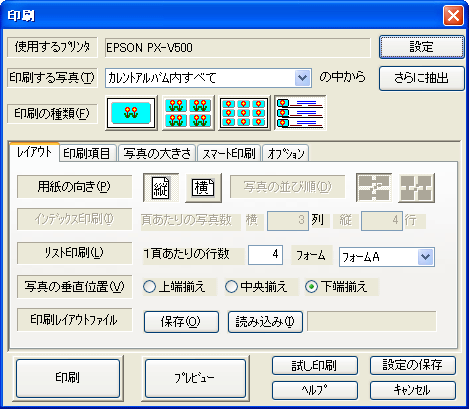Switch to スマート印刷 tab
The width and height of the screenshot is (469, 409).
pyautogui.click(x=229, y=154)
